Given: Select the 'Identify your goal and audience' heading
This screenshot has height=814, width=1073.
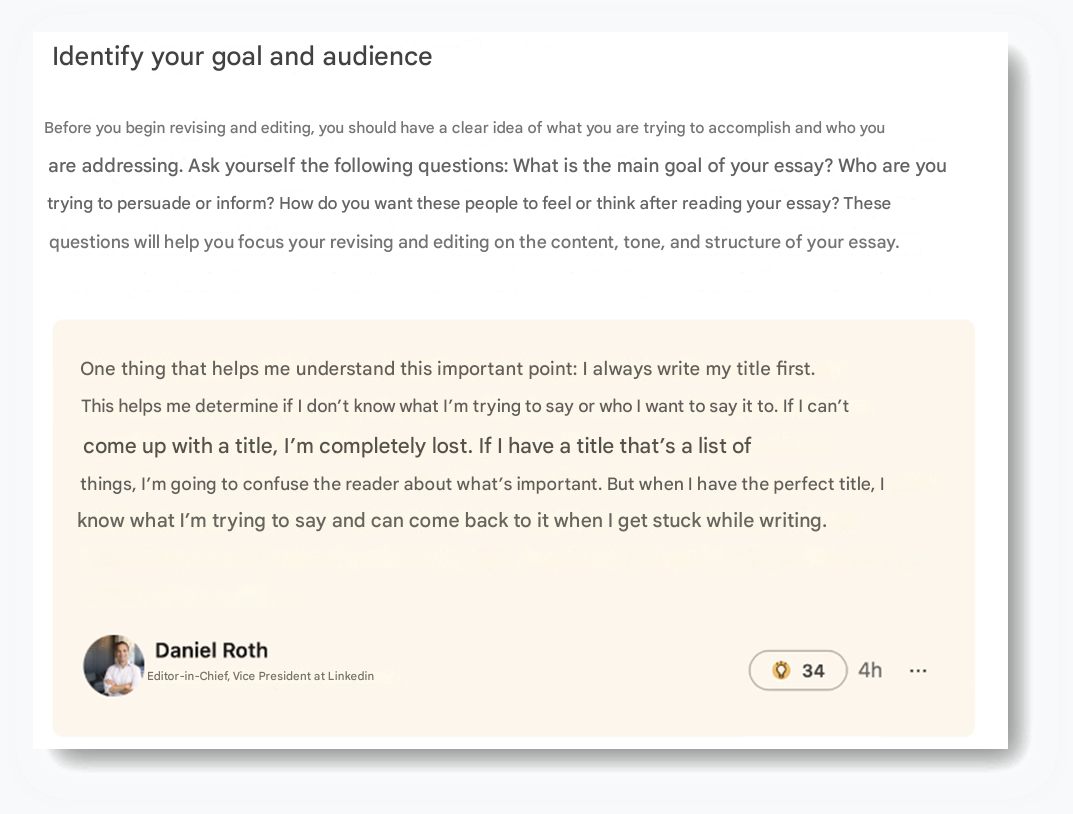Looking at the screenshot, I should [242, 56].
